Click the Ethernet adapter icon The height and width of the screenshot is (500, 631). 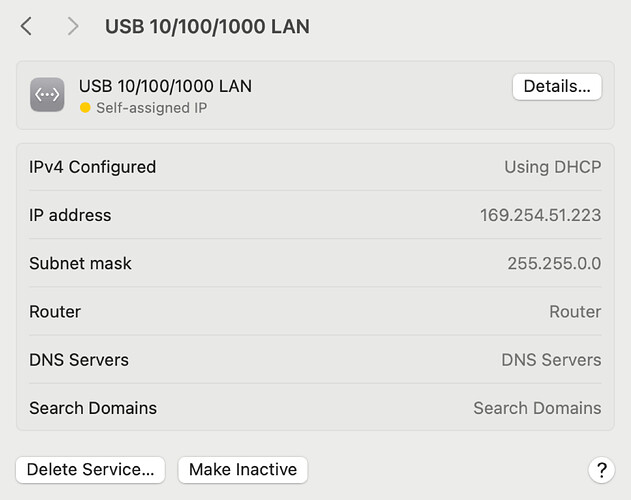coord(47,95)
